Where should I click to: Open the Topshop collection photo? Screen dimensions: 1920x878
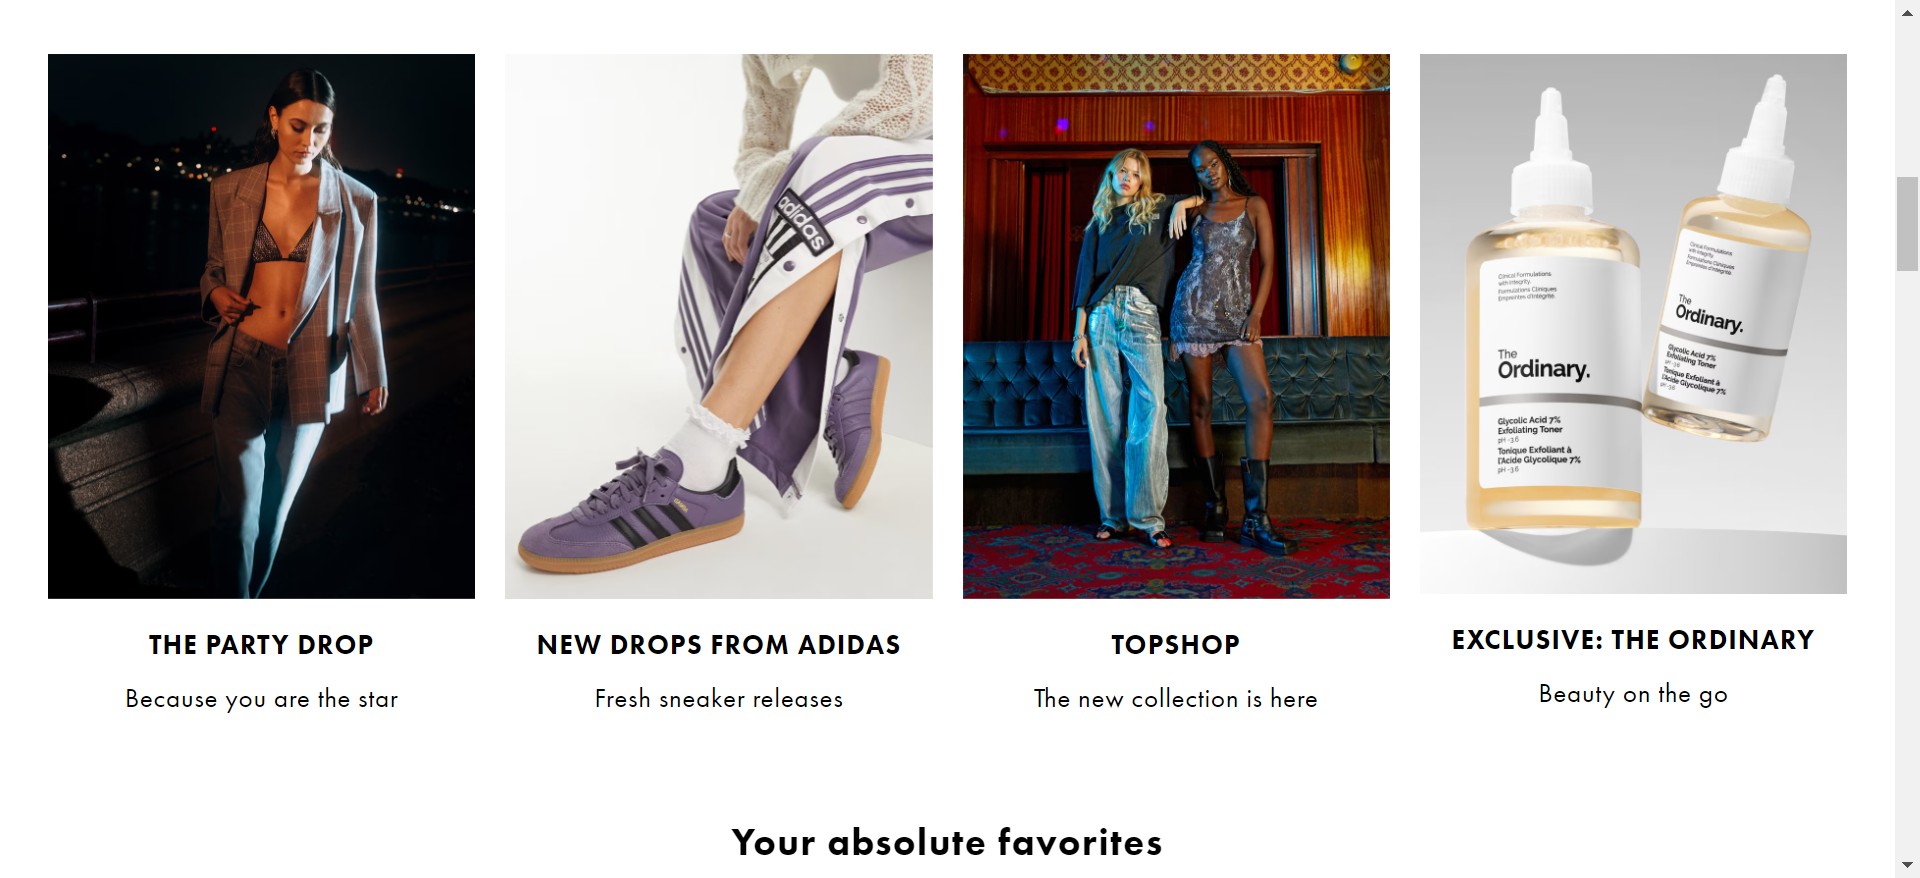tap(1176, 326)
